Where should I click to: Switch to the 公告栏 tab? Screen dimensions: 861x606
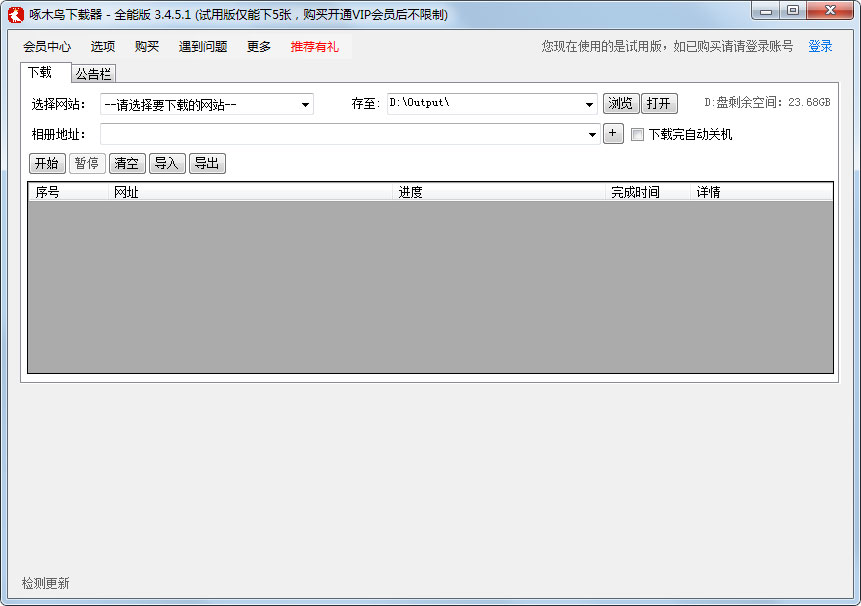point(93,74)
